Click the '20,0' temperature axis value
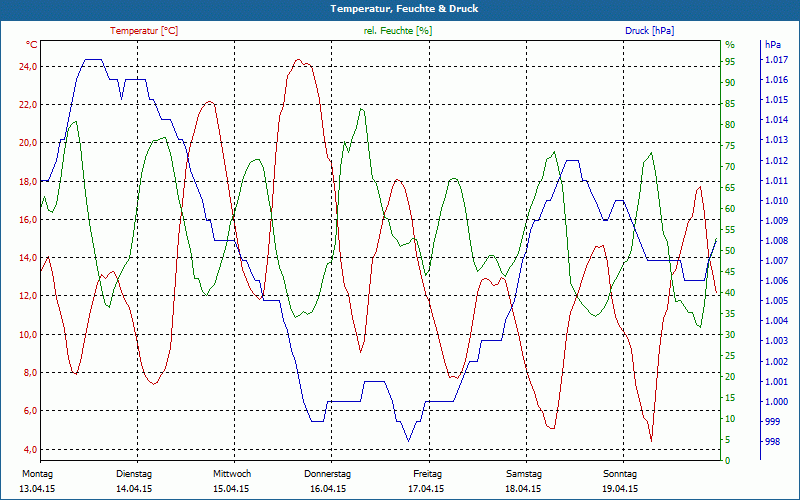The width and height of the screenshot is (800, 500). pos(28,143)
